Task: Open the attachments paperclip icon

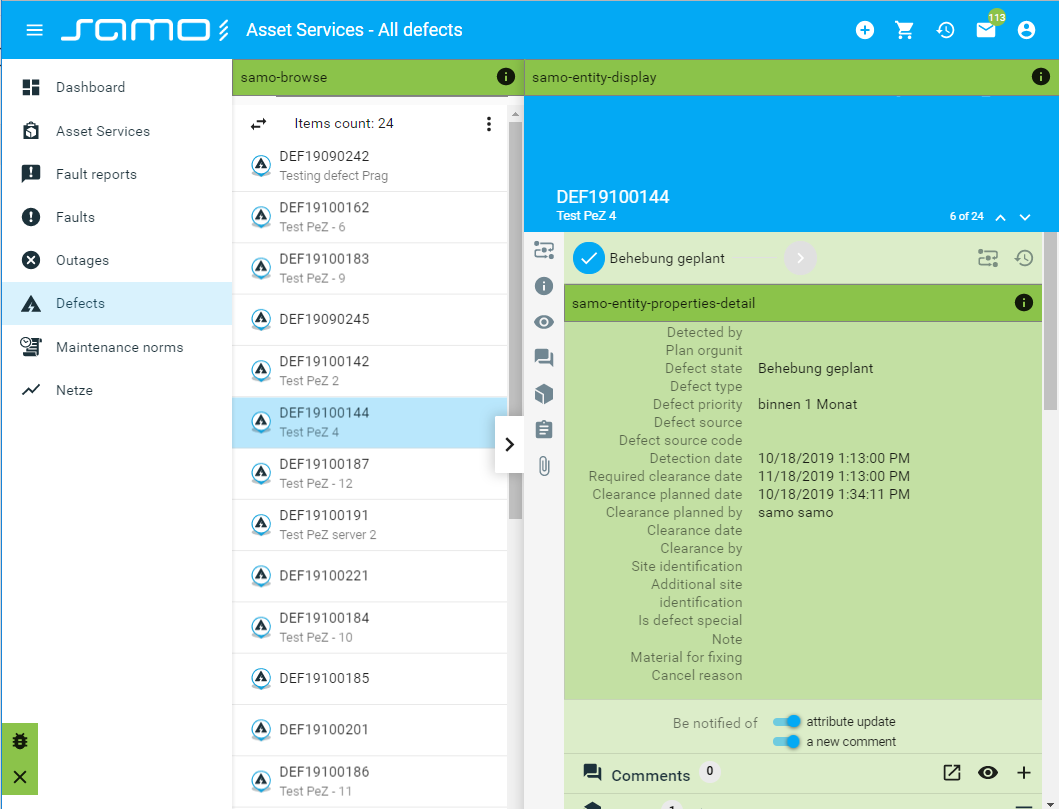Action: [x=544, y=466]
